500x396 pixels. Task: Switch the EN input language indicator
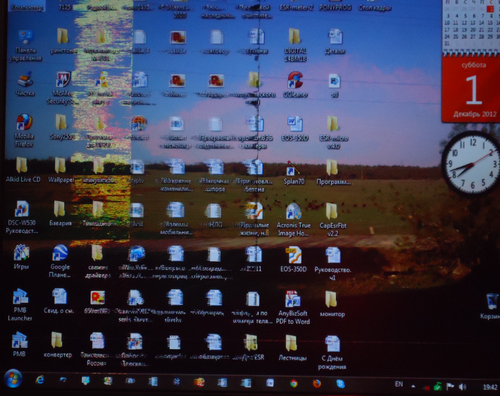[x=399, y=384]
